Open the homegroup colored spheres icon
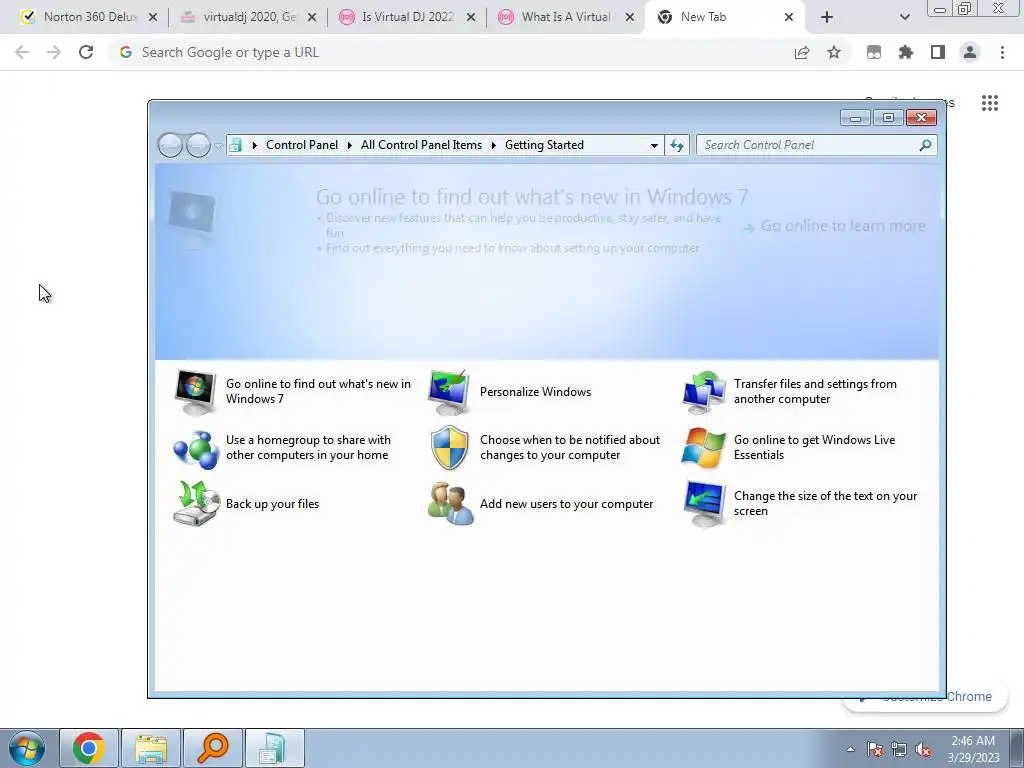The image size is (1024, 768). click(195, 449)
